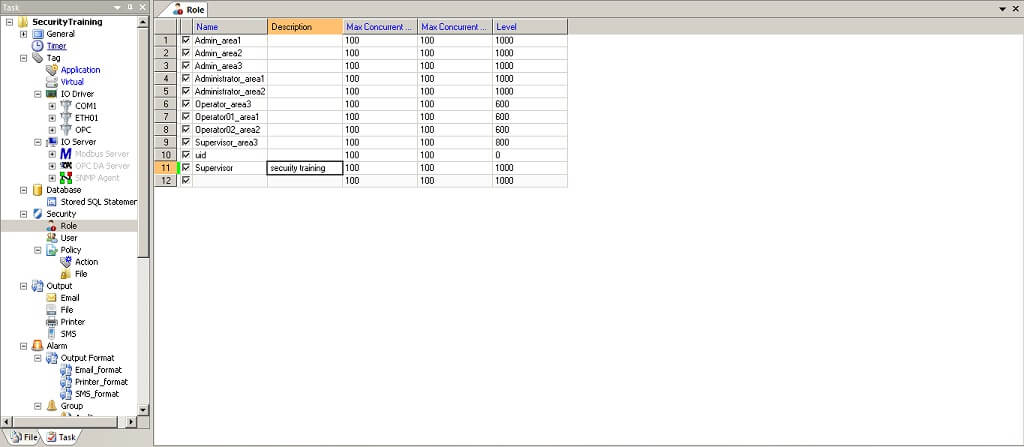
Task: Click the Stored SQL Statement icon
Action: click(52, 202)
